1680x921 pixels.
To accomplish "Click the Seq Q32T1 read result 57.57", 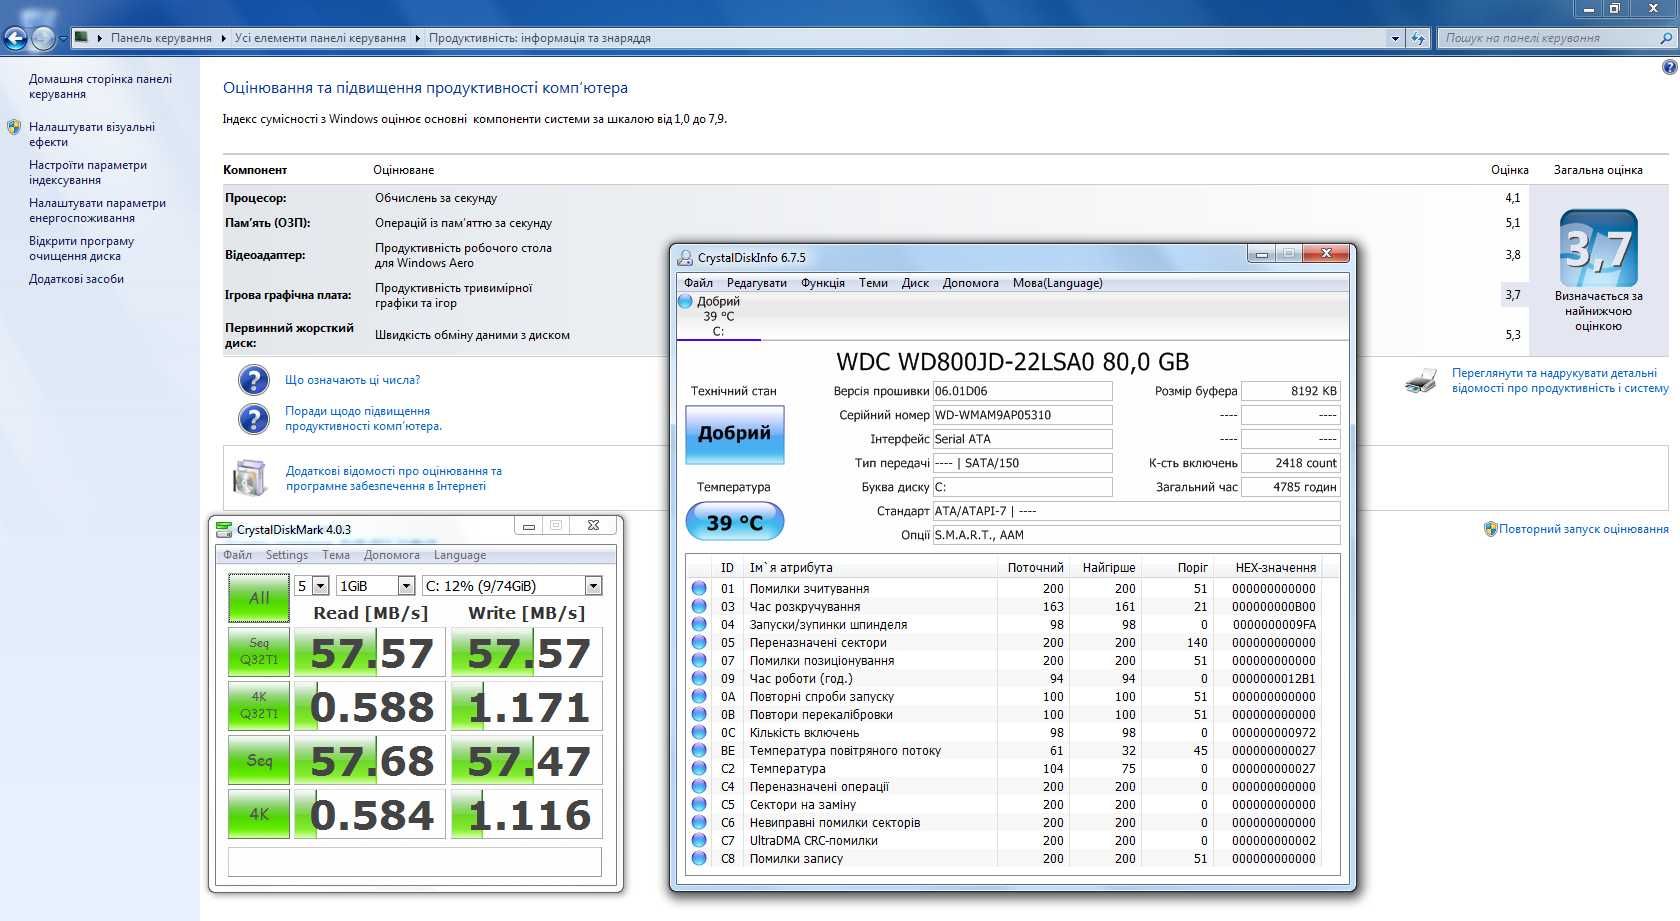I will tap(370, 653).
